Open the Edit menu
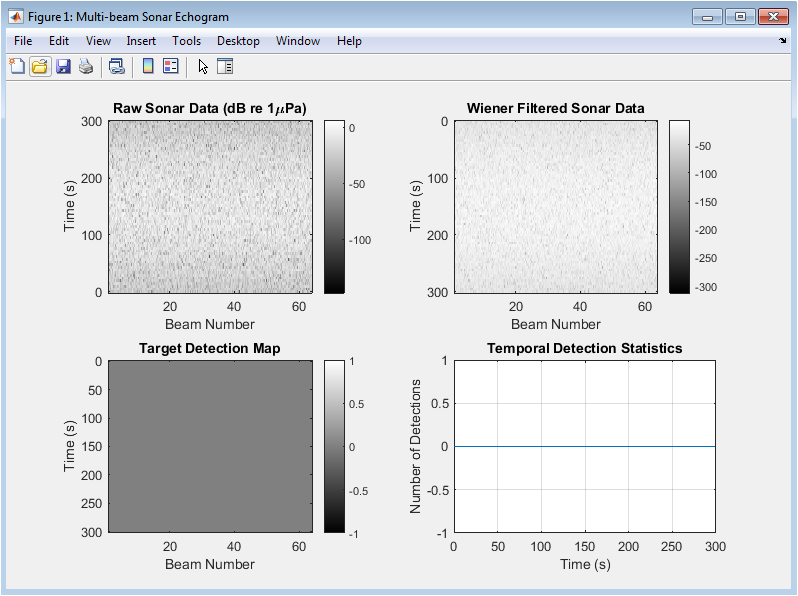 click(59, 41)
